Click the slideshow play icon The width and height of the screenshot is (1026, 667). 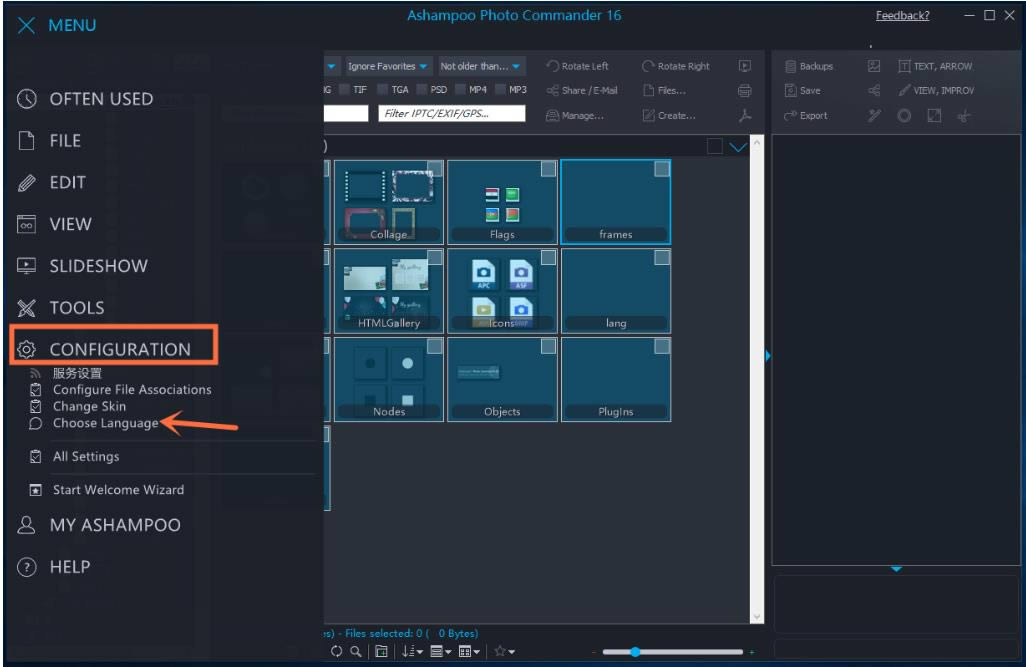click(745, 66)
